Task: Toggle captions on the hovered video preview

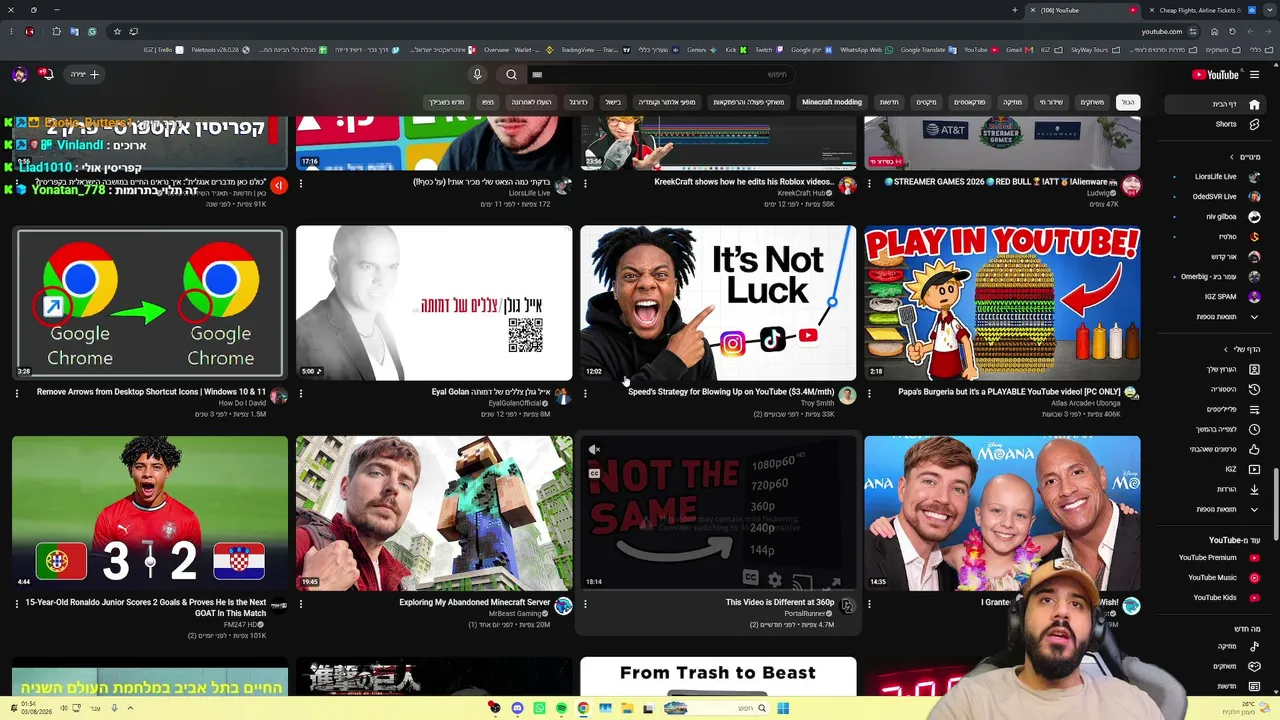Action: pyautogui.click(x=594, y=474)
